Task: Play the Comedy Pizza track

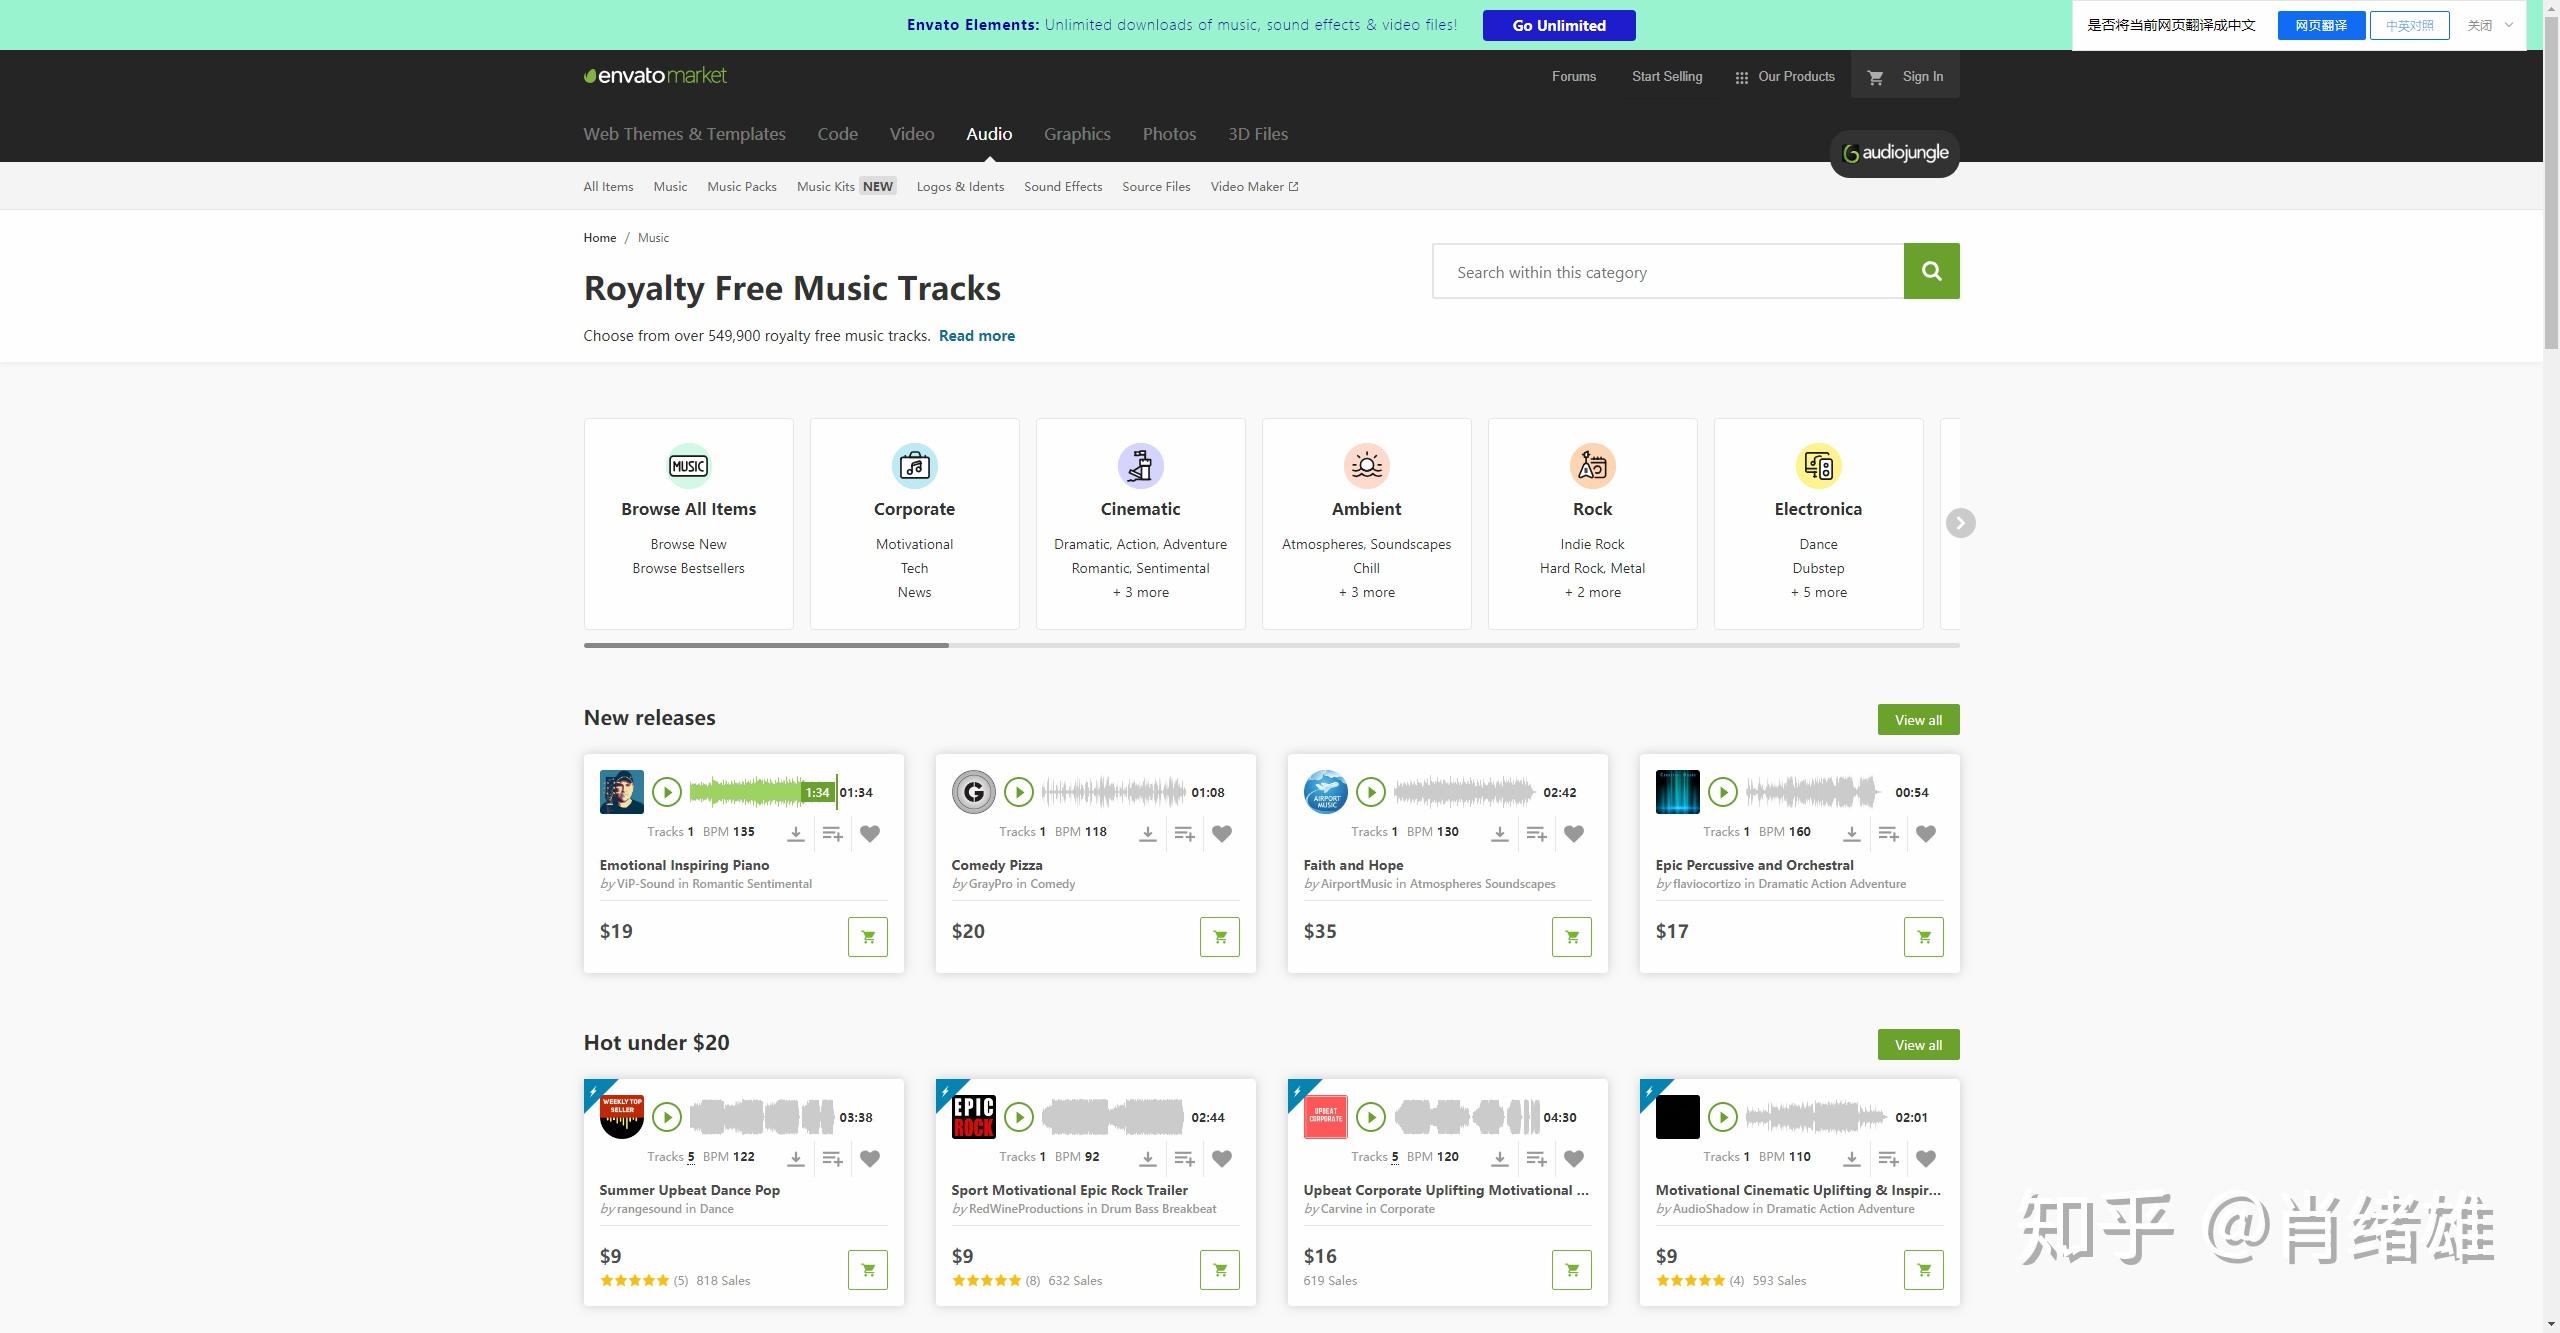Action: (x=1019, y=792)
